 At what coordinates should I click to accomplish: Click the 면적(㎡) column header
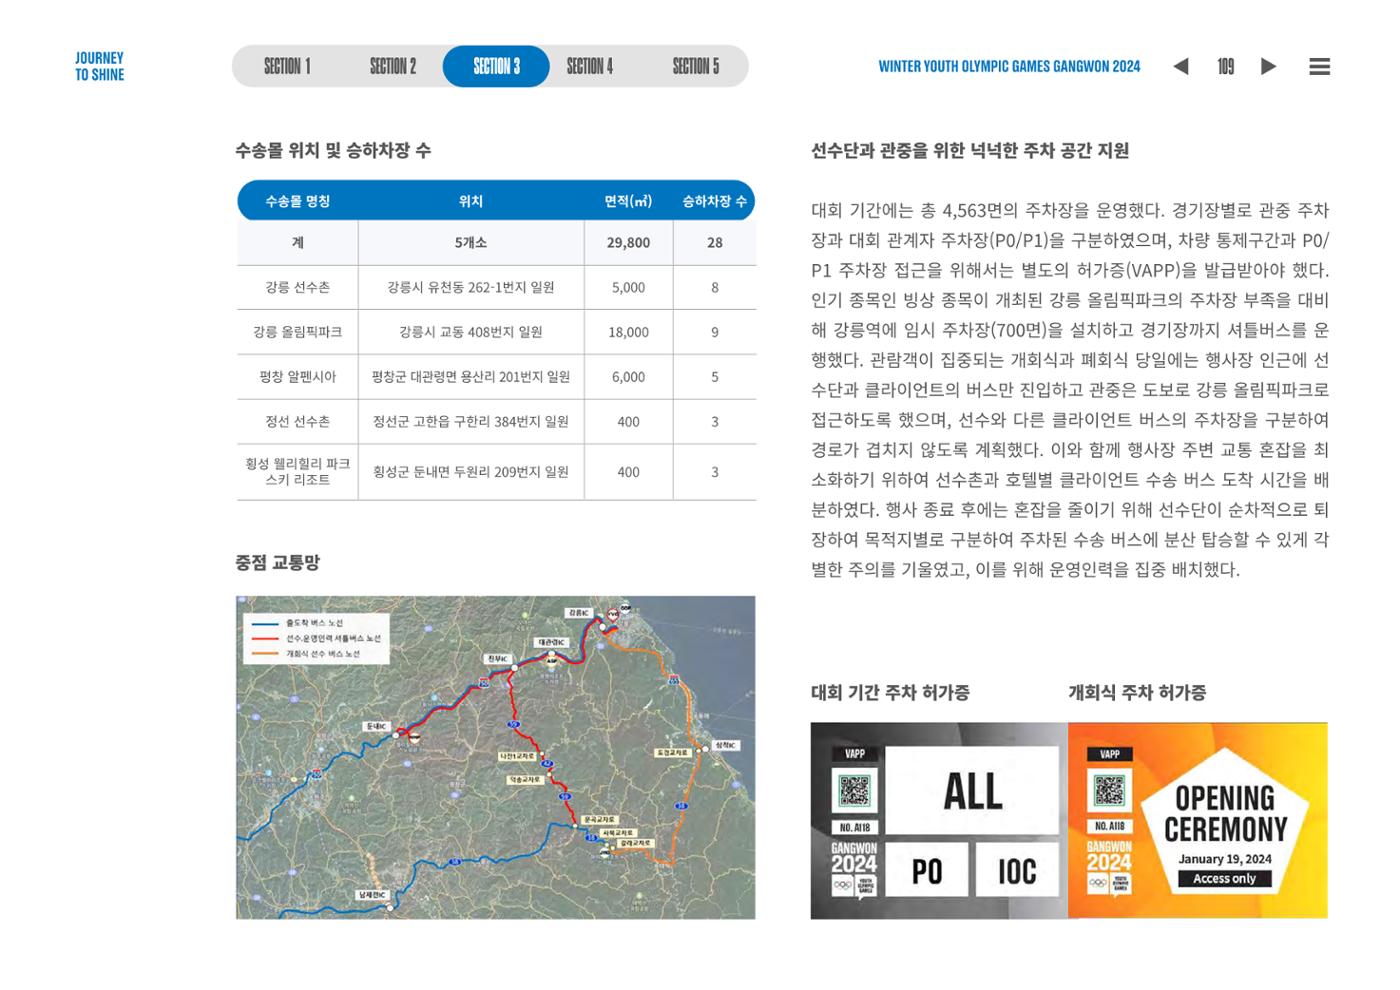(628, 201)
